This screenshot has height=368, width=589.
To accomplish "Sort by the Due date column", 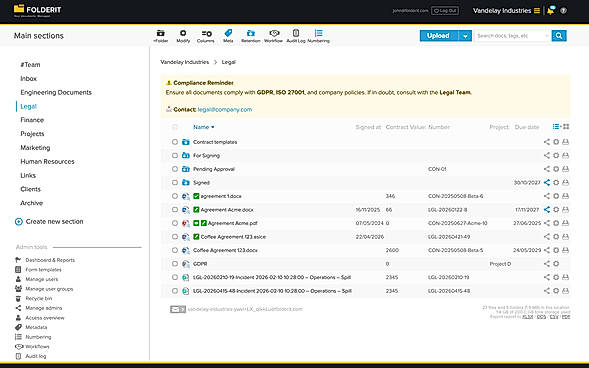I will [x=527, y=127].
